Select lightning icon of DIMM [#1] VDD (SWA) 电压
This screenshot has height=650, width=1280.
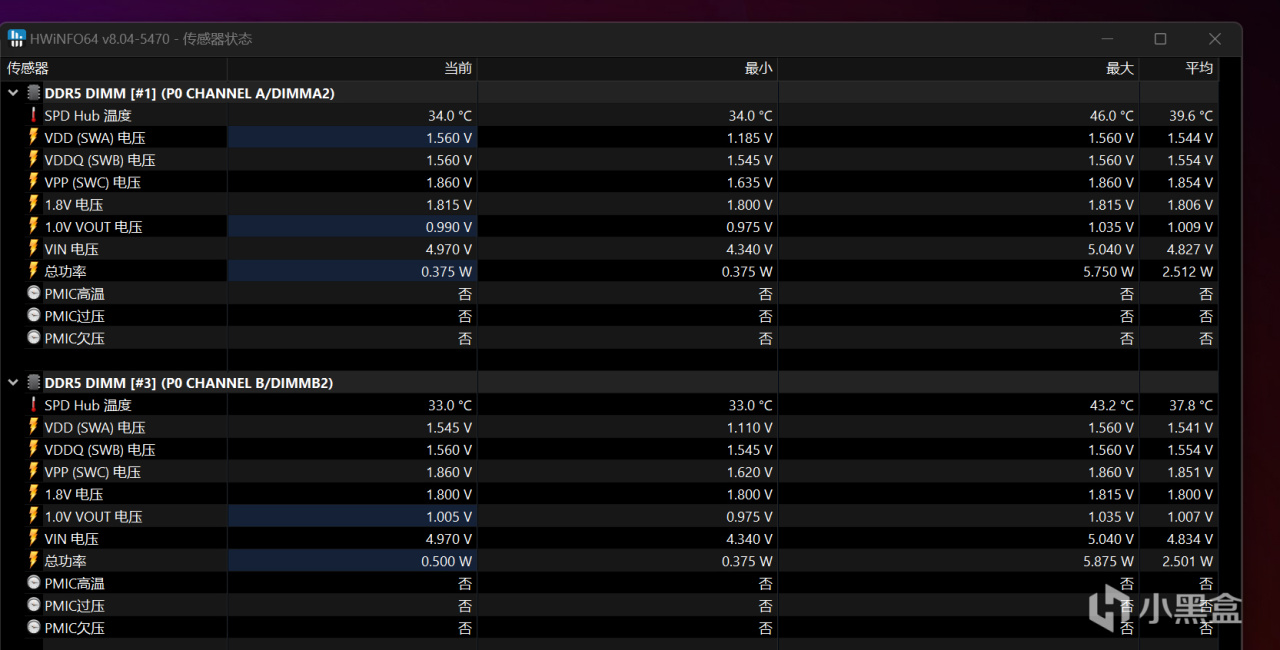34,138
